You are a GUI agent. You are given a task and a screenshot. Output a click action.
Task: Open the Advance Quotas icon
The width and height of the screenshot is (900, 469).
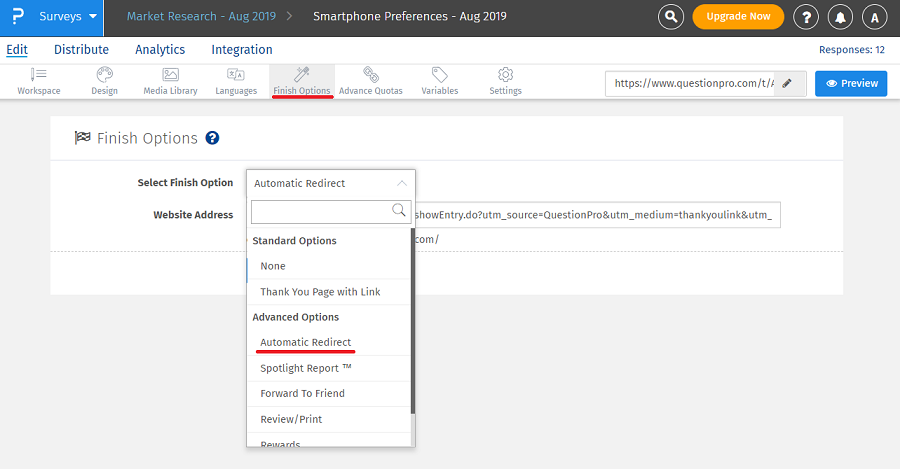coord(370,75)
